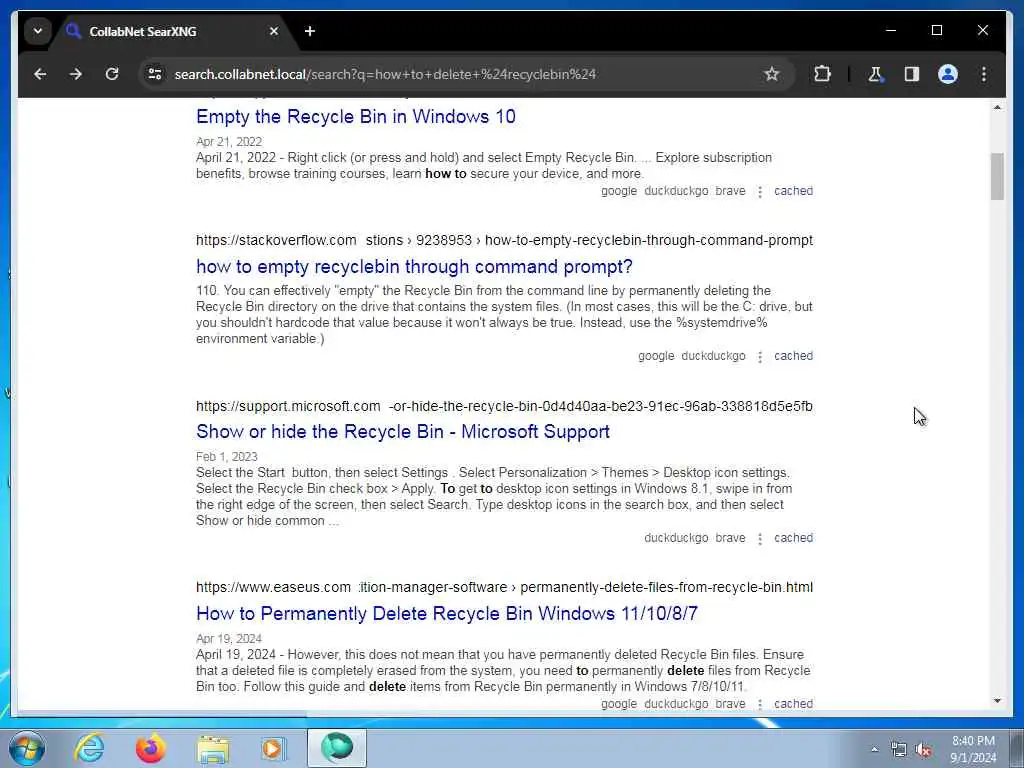Viewport: 1024px width, 768px height.
Task: Expand more options for Show or hide result
Action: click(760, 538)
